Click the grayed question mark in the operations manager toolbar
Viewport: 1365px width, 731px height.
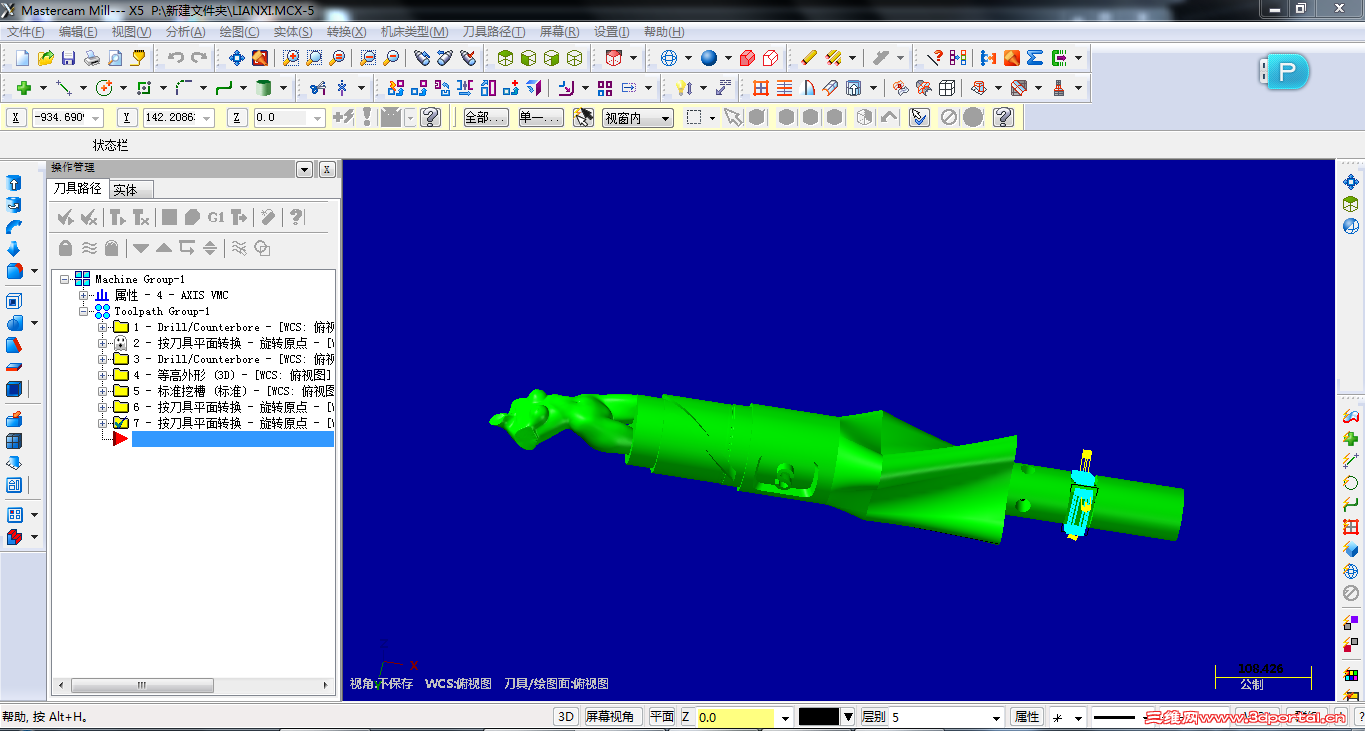tap(296, 217)
